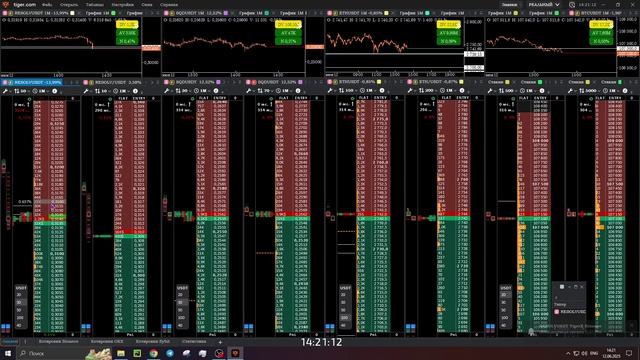The image size is (640, 360).
Task: Expand 1M timeframe dropdown in ETHUSDT -0,87% panel
Action: (447, 91)
